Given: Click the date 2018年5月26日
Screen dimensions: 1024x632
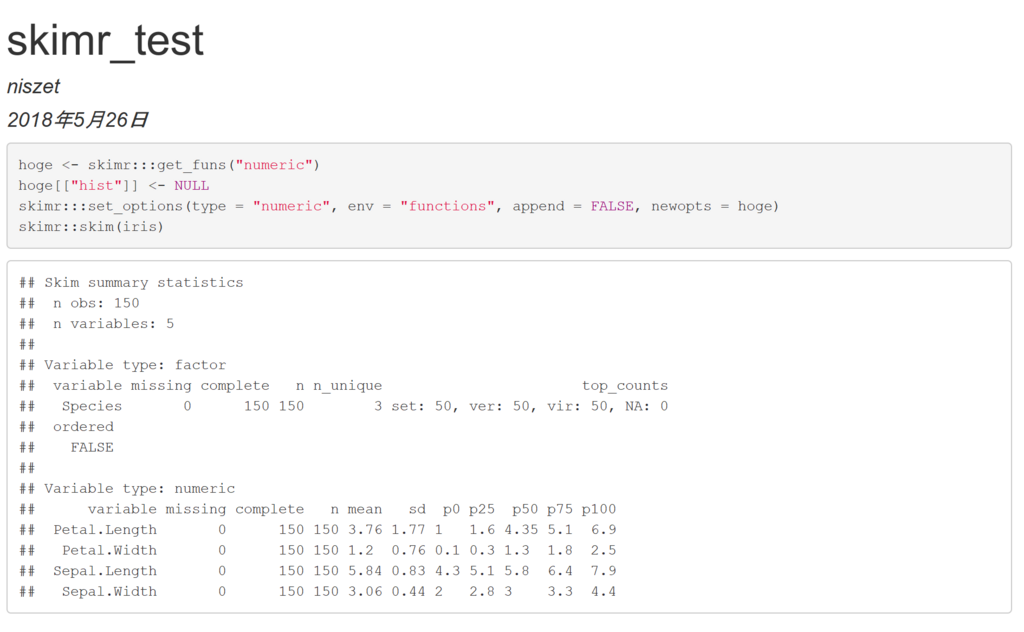Looking at the screenshot, I should [x=78, y=119].
